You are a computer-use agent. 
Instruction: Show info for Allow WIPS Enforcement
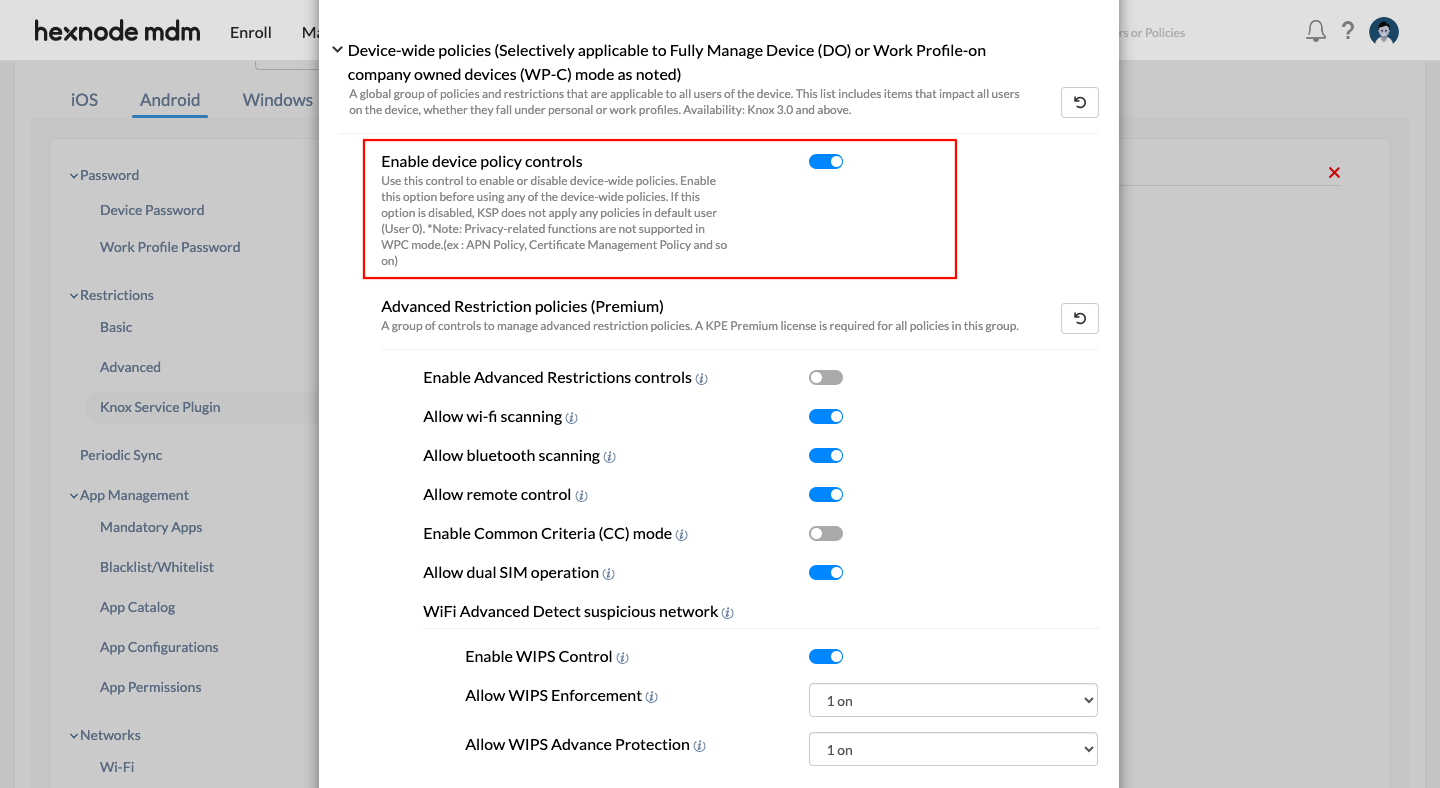[652, 697]
